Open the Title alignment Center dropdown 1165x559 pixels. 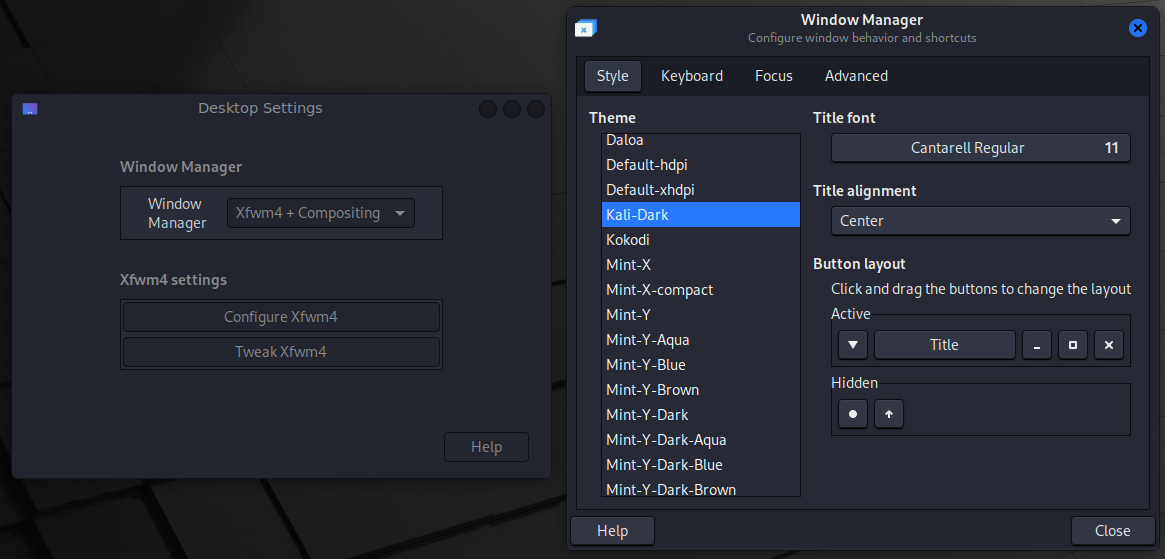coord(980,221)
